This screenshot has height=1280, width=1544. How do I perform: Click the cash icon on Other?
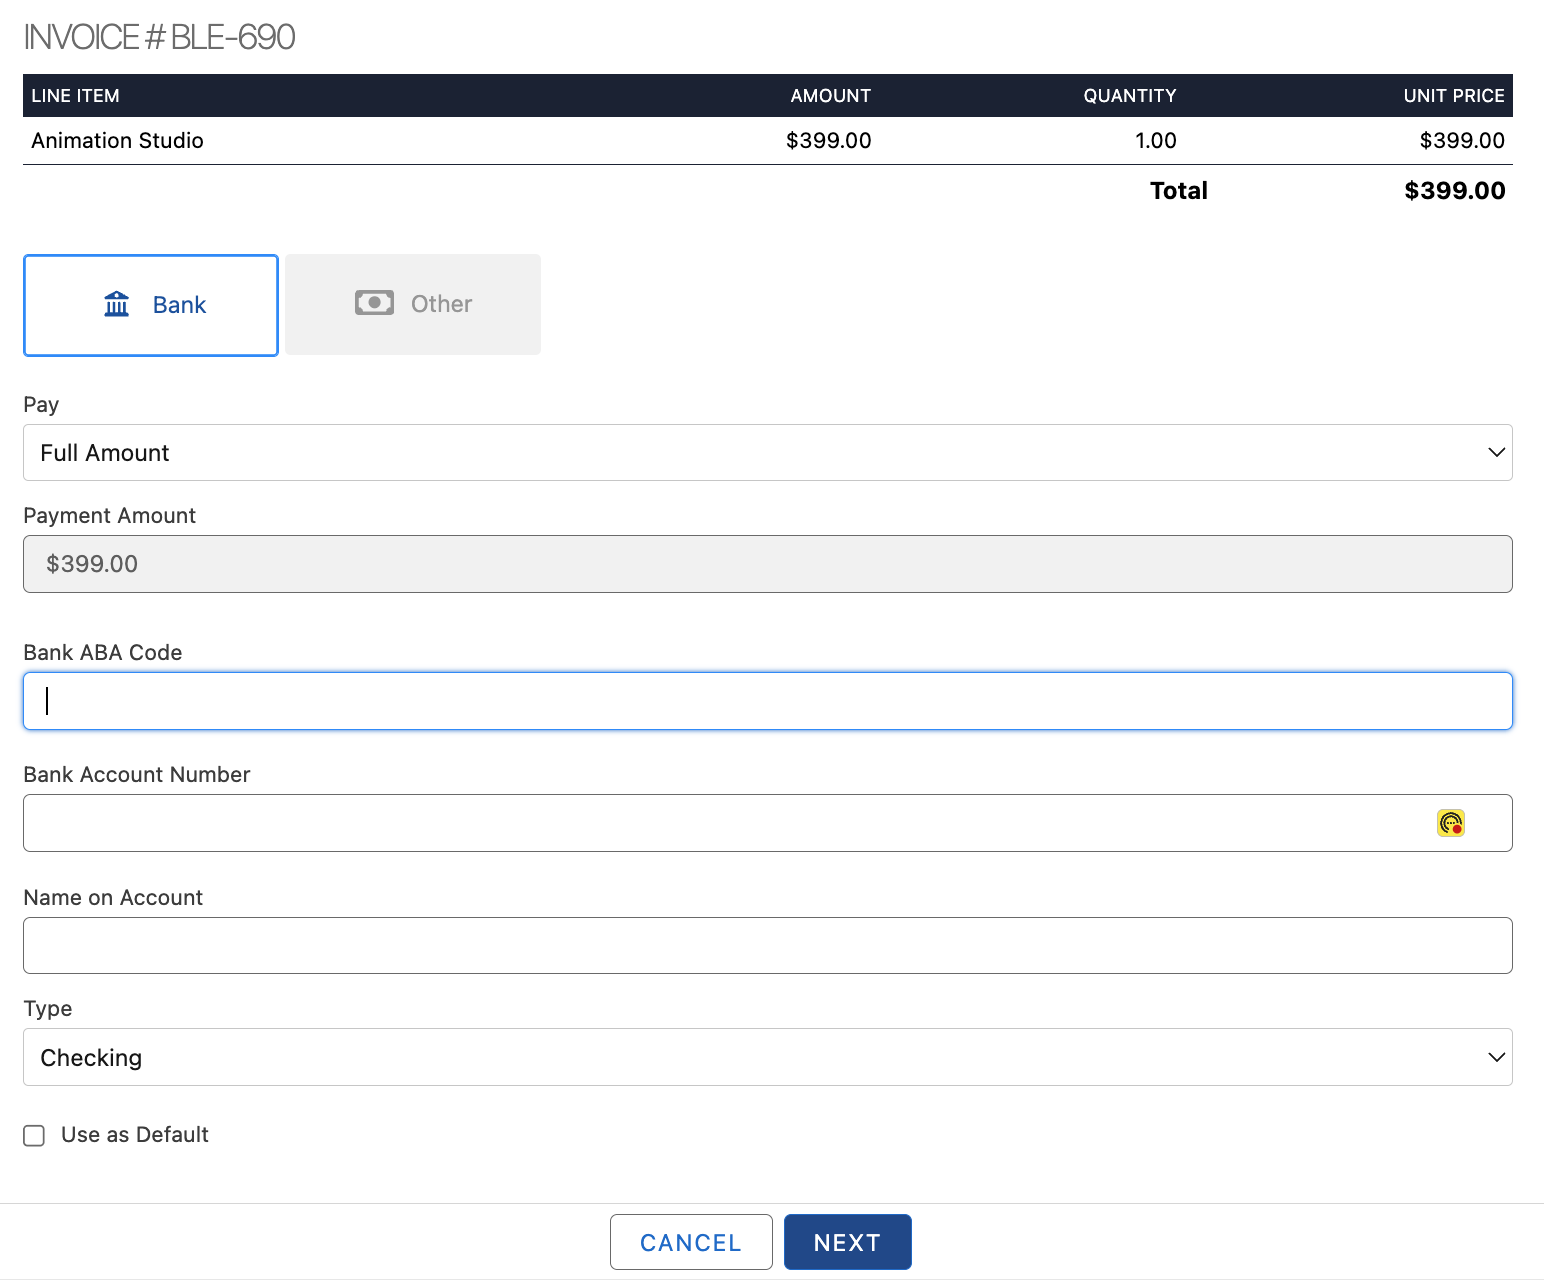(x=374, y=303)
